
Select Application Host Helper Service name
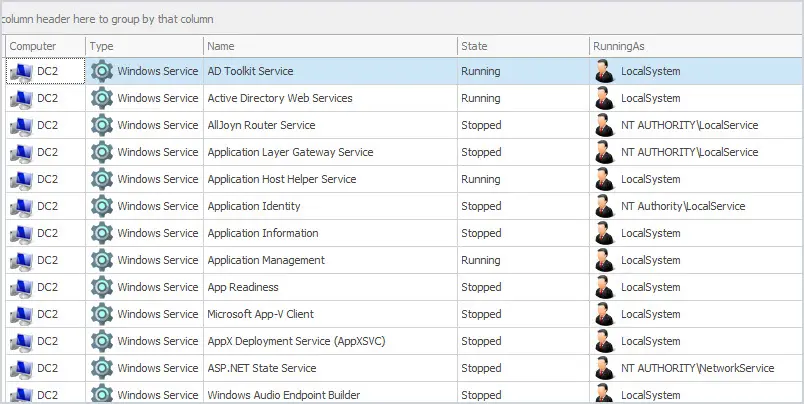[x=282, y=179]
